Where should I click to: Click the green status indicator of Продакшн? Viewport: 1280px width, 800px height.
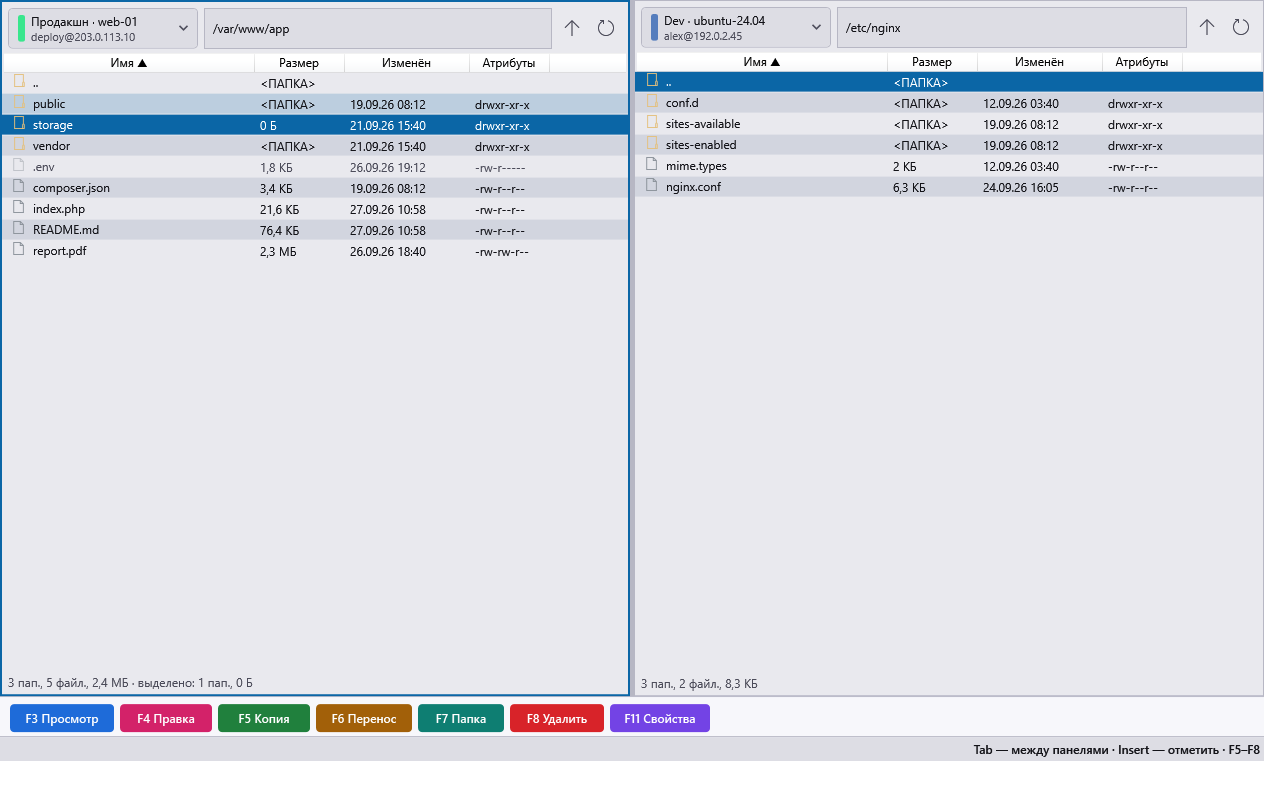tap(21, 28)
